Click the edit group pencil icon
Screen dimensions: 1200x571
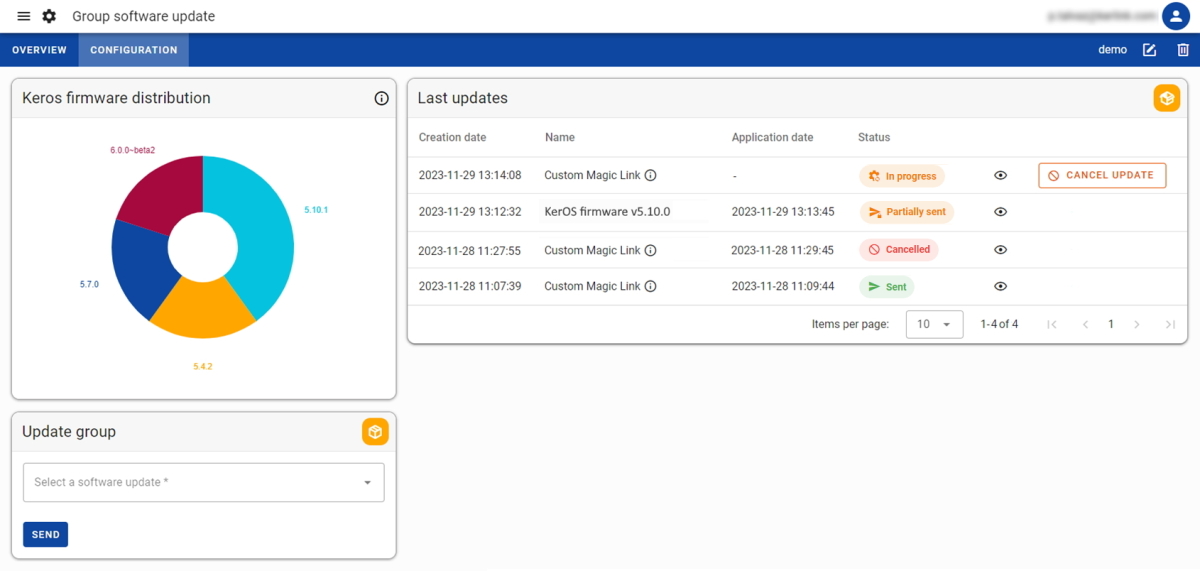[x=1150, y=50]
